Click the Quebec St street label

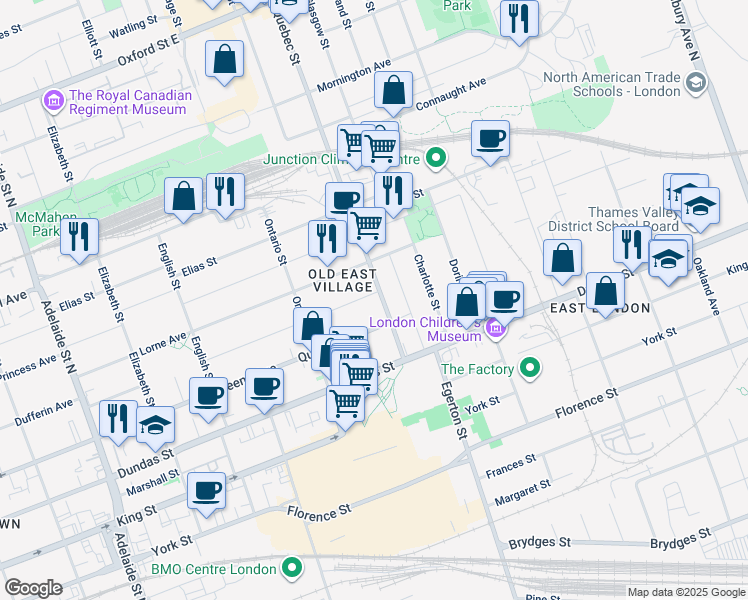coord(287,38)
